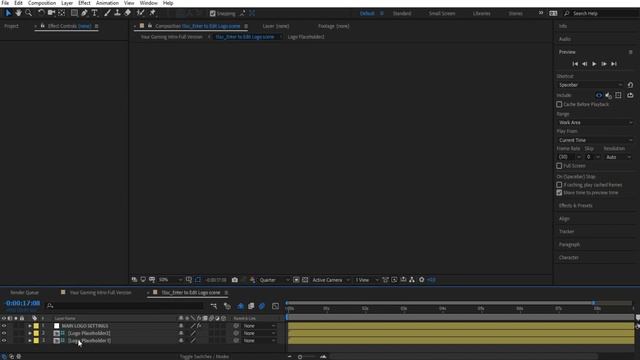The width and height of the screenshot is (640, 360).
Task: Select the Pen tool
Action: pos(84,13)
